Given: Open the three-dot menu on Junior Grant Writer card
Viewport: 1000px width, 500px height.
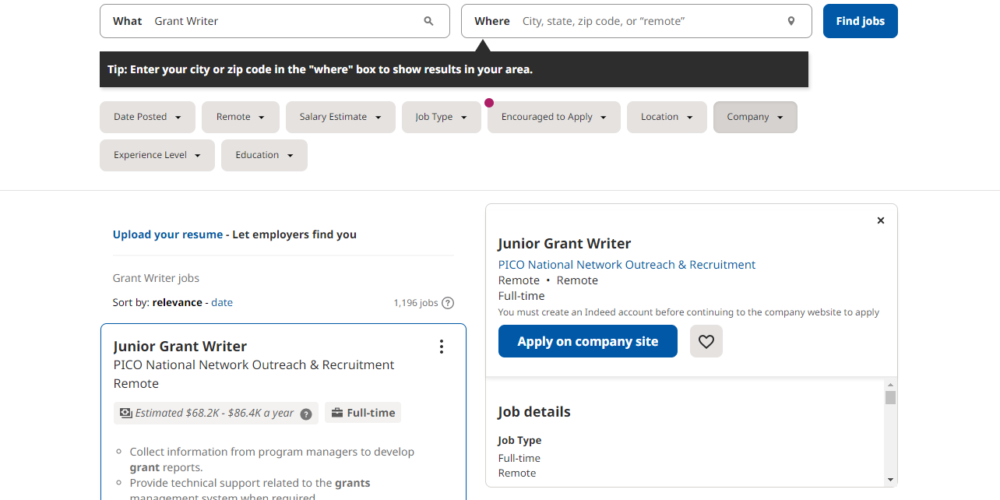Looking at the screenshot, I should (441, 347).
